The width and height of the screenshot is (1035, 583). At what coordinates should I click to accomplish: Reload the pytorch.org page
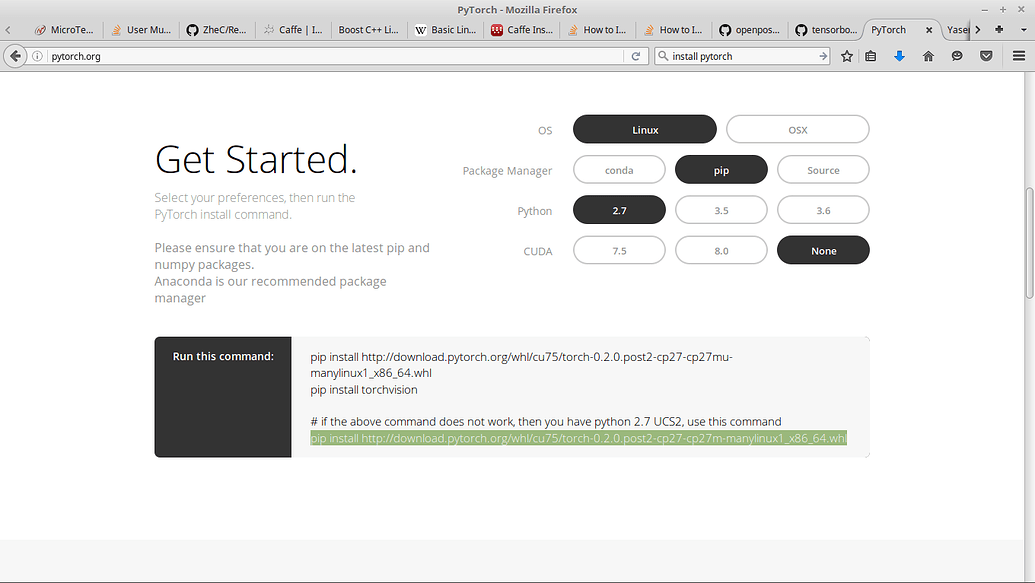pyautogui.click(x=635, y=57)
